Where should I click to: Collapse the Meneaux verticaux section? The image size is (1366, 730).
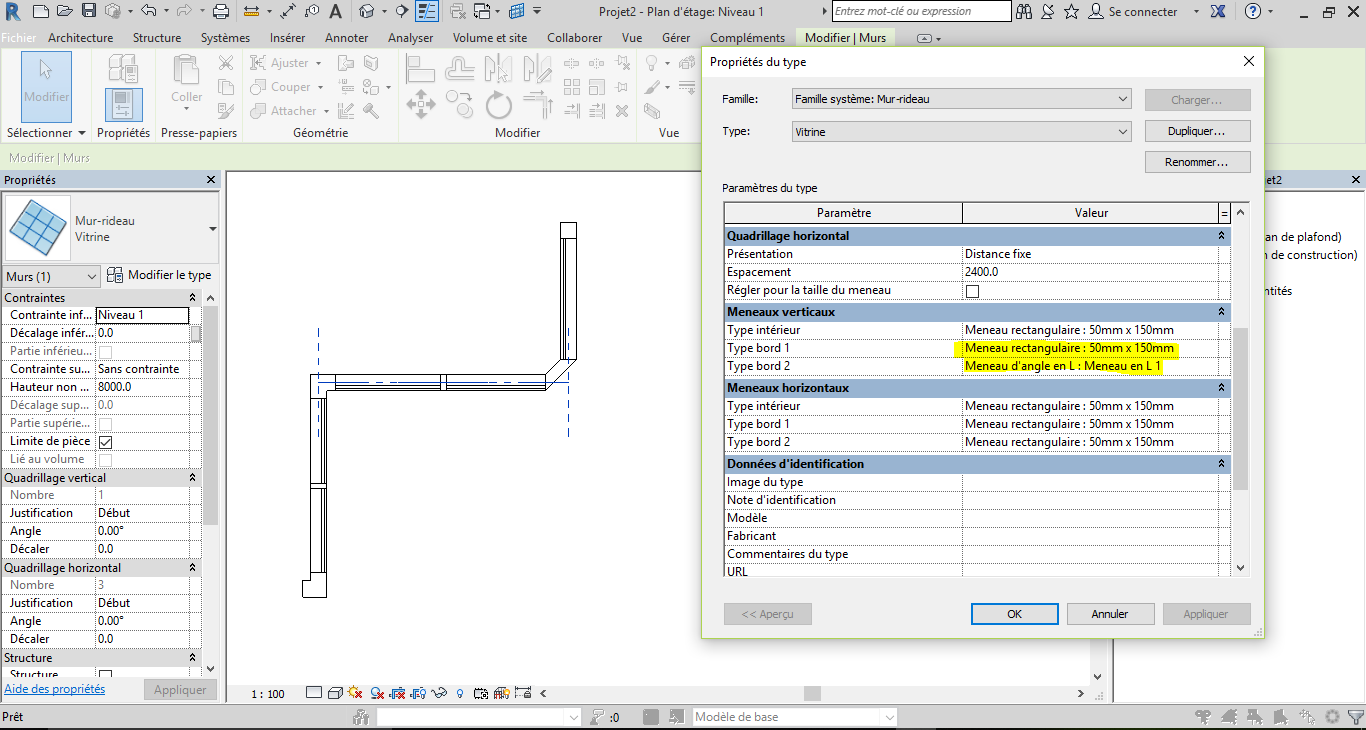(1221, 312)
